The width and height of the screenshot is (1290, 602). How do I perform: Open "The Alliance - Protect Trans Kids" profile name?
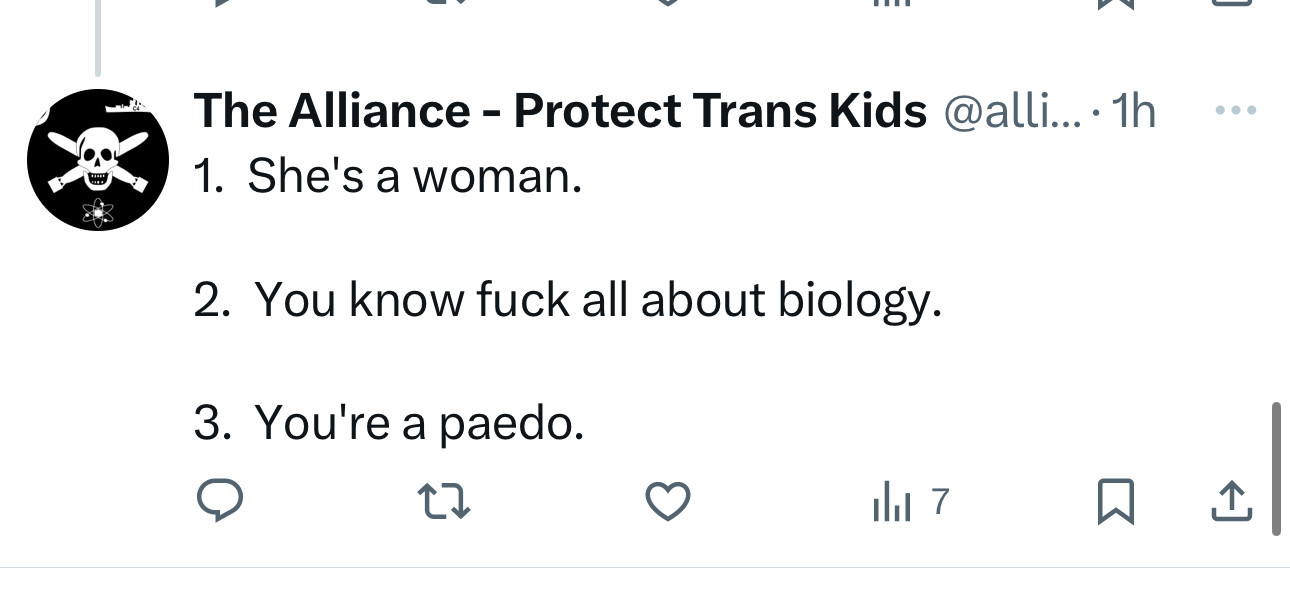[x=560, y=111]
